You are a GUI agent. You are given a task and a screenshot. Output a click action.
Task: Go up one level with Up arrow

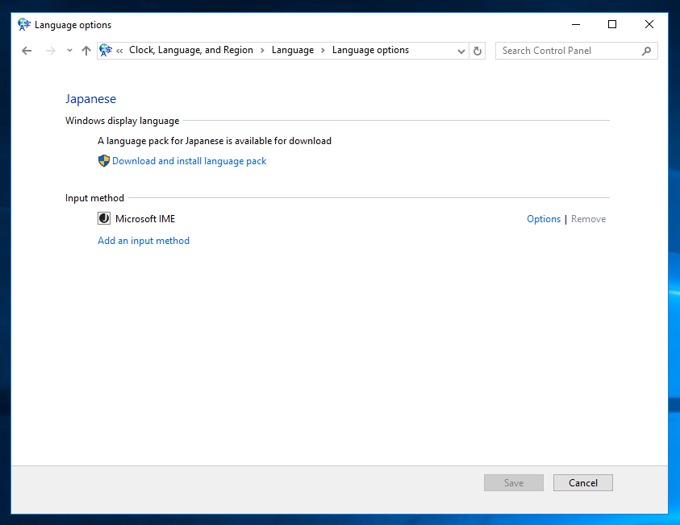[86, 51]
